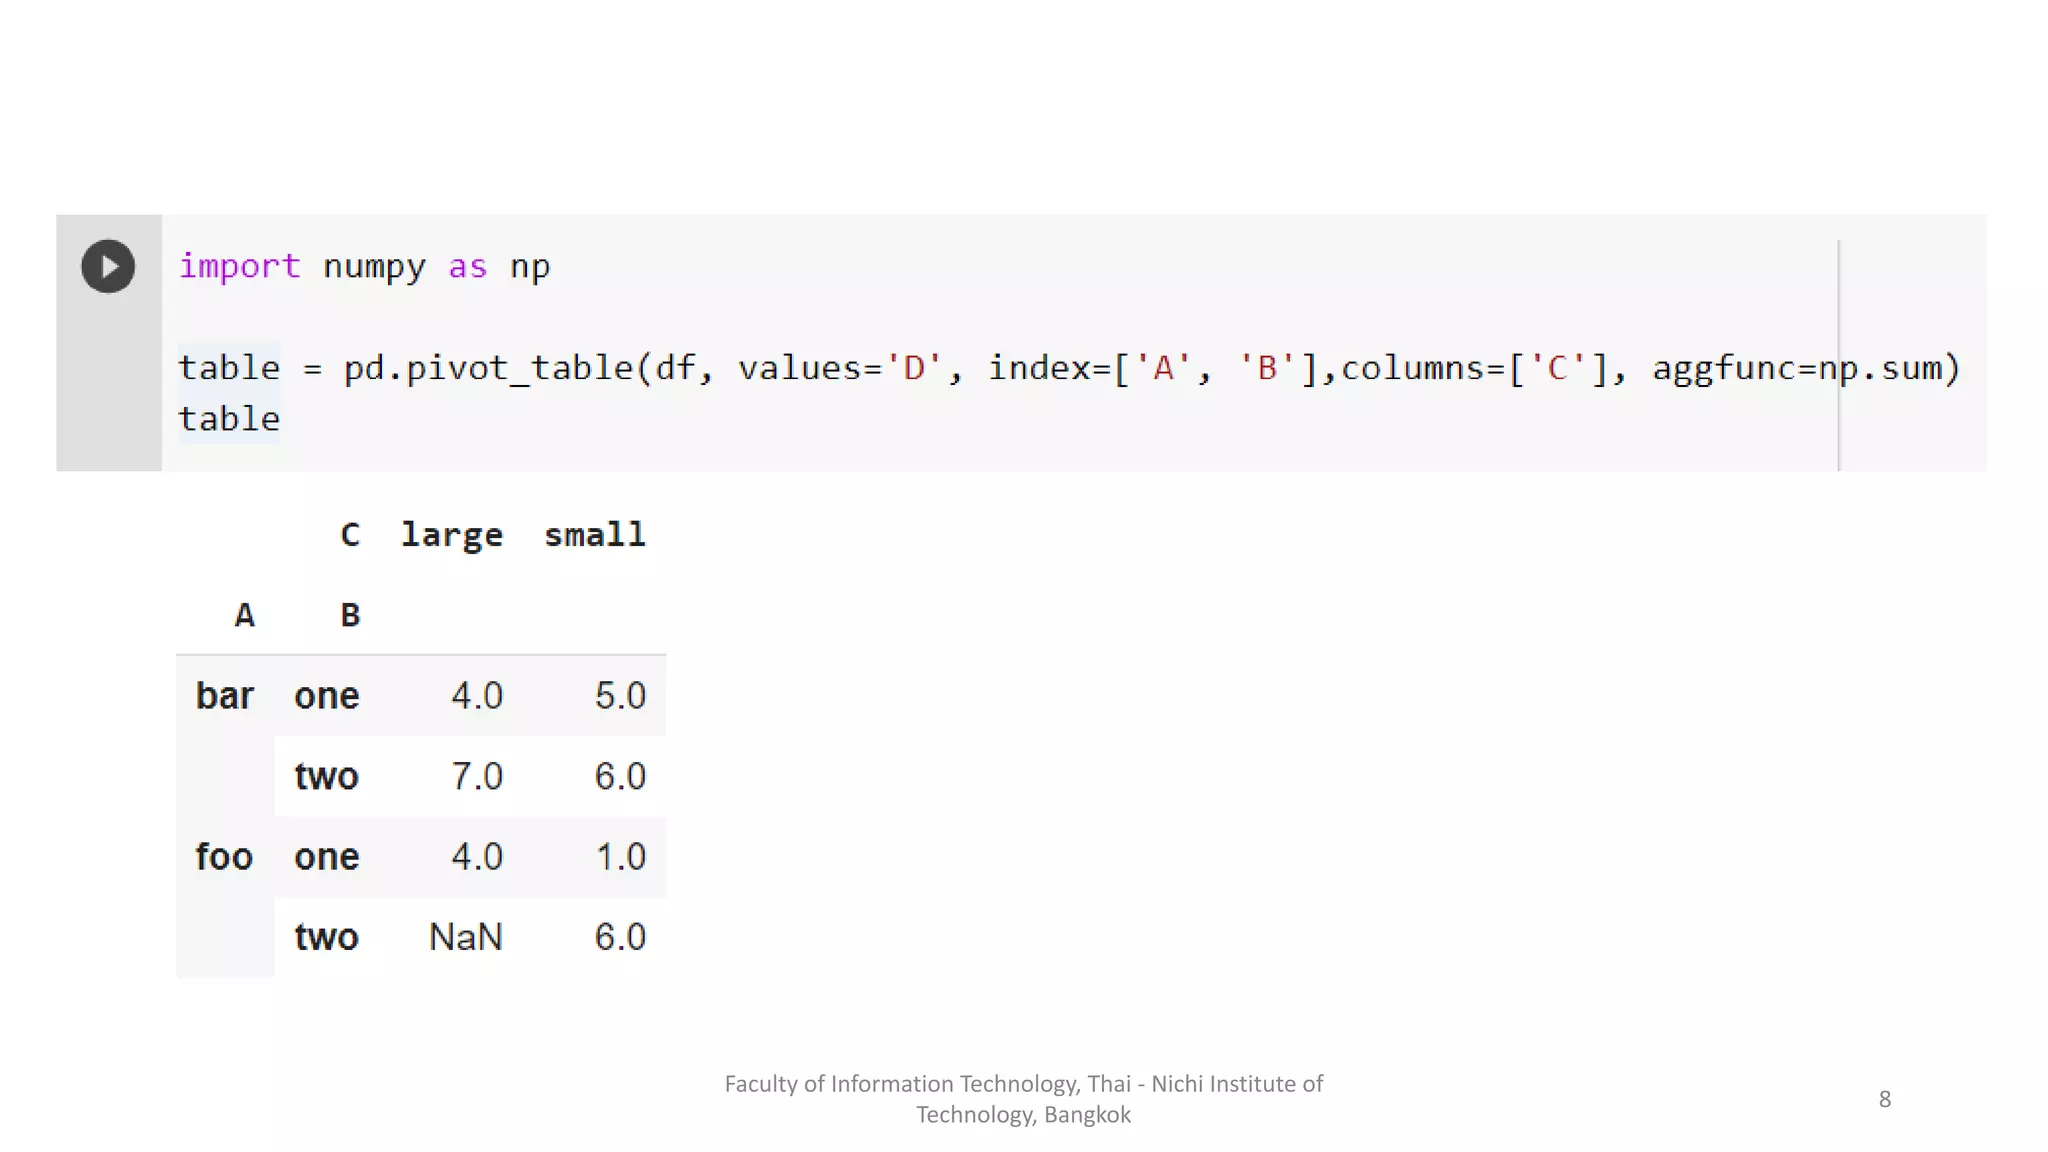Click the 'pd.pivot_table' function call text

[x=488, y=368]
